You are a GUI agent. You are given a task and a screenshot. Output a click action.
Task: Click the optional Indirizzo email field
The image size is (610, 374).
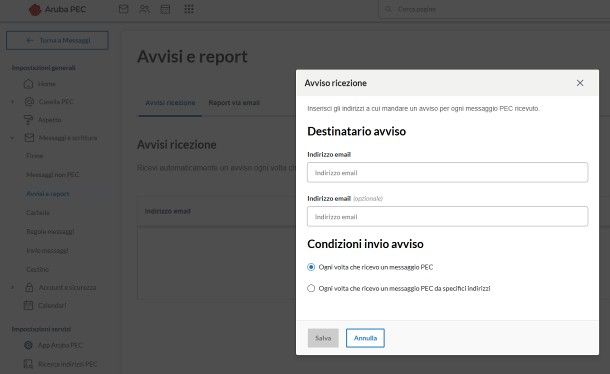447,216
